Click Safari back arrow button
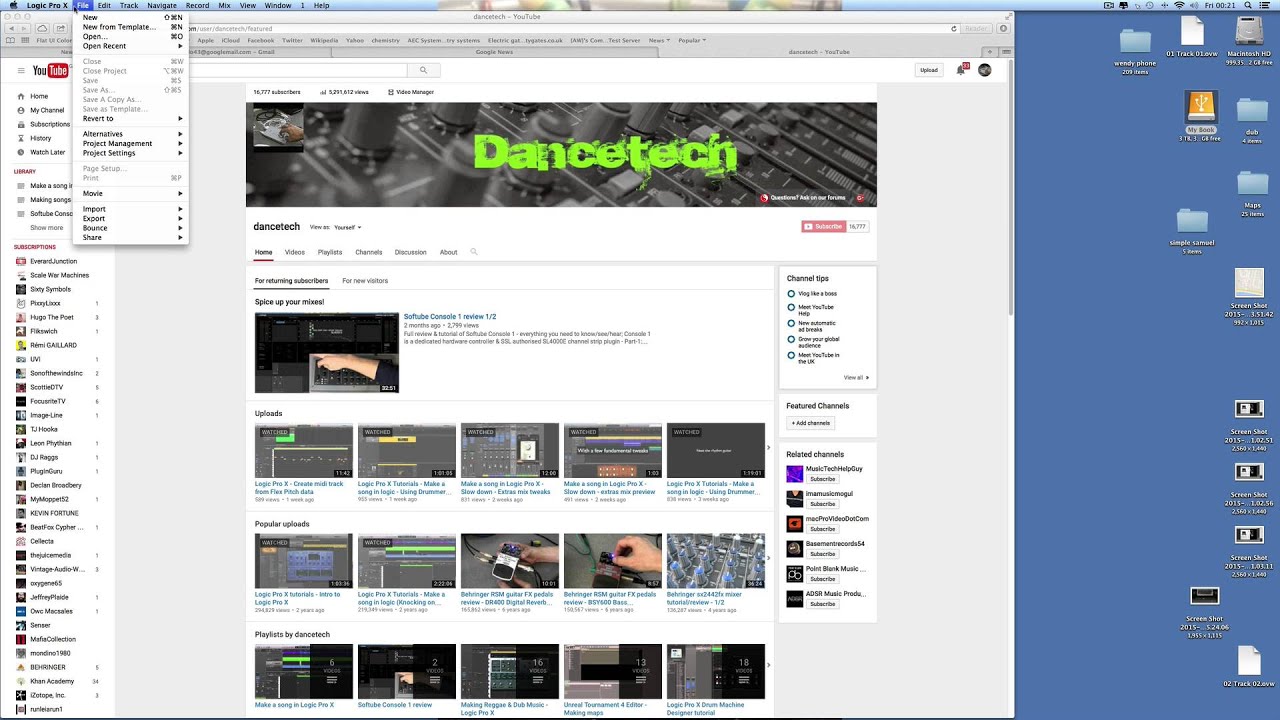This screenshot has height=720, width=1280. coord(11,28)
